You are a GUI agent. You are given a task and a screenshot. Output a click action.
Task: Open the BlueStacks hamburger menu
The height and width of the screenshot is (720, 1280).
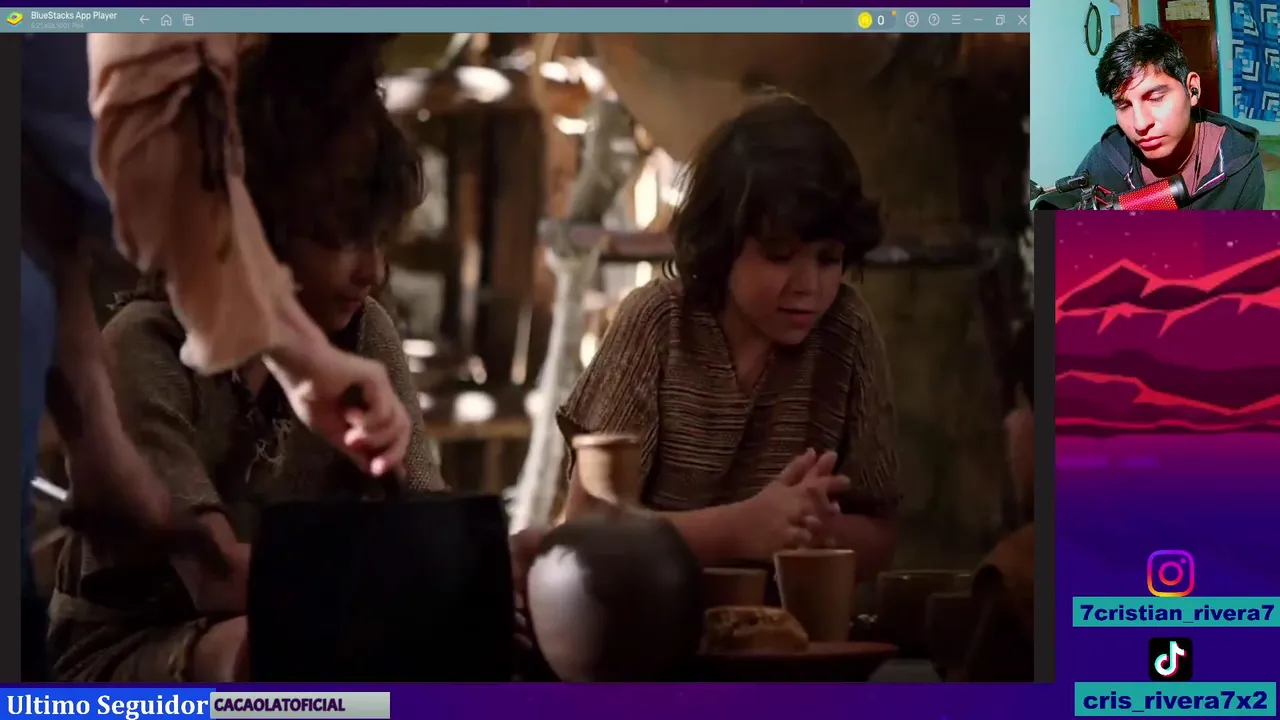click(956, 20)
